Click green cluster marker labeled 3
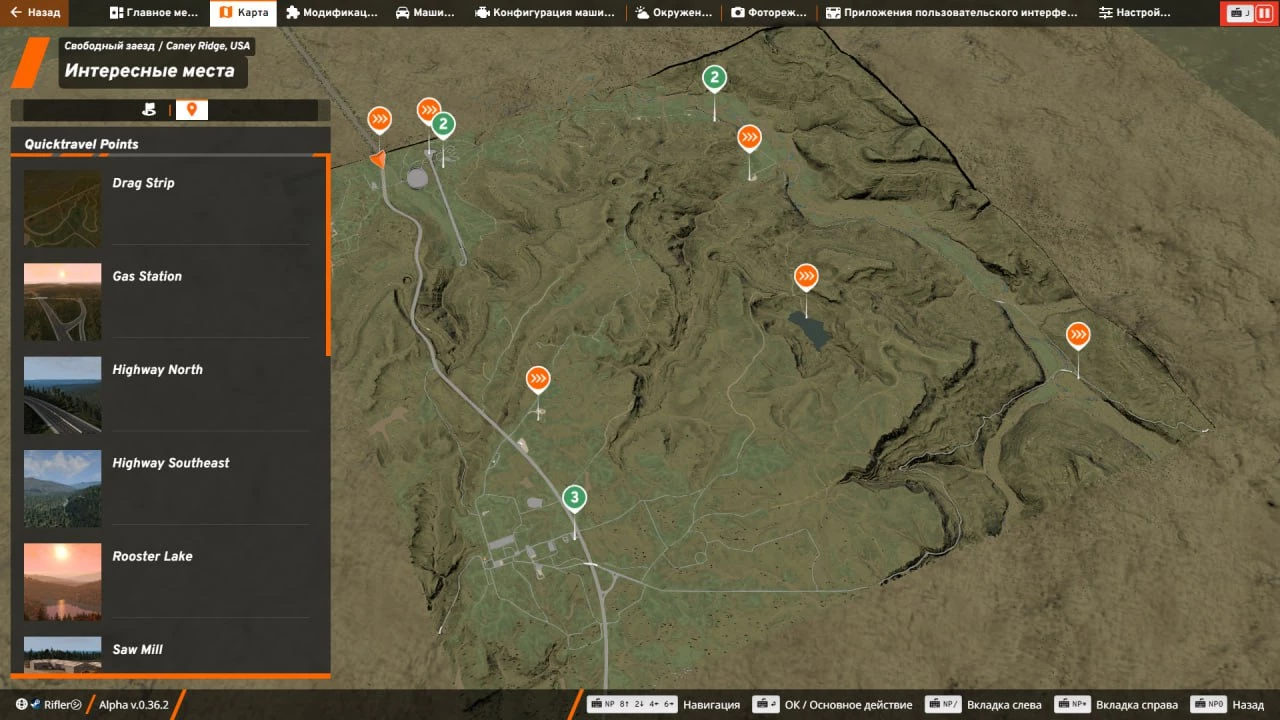The height and width of the screenshot is (720, 1280). (574, 497)
